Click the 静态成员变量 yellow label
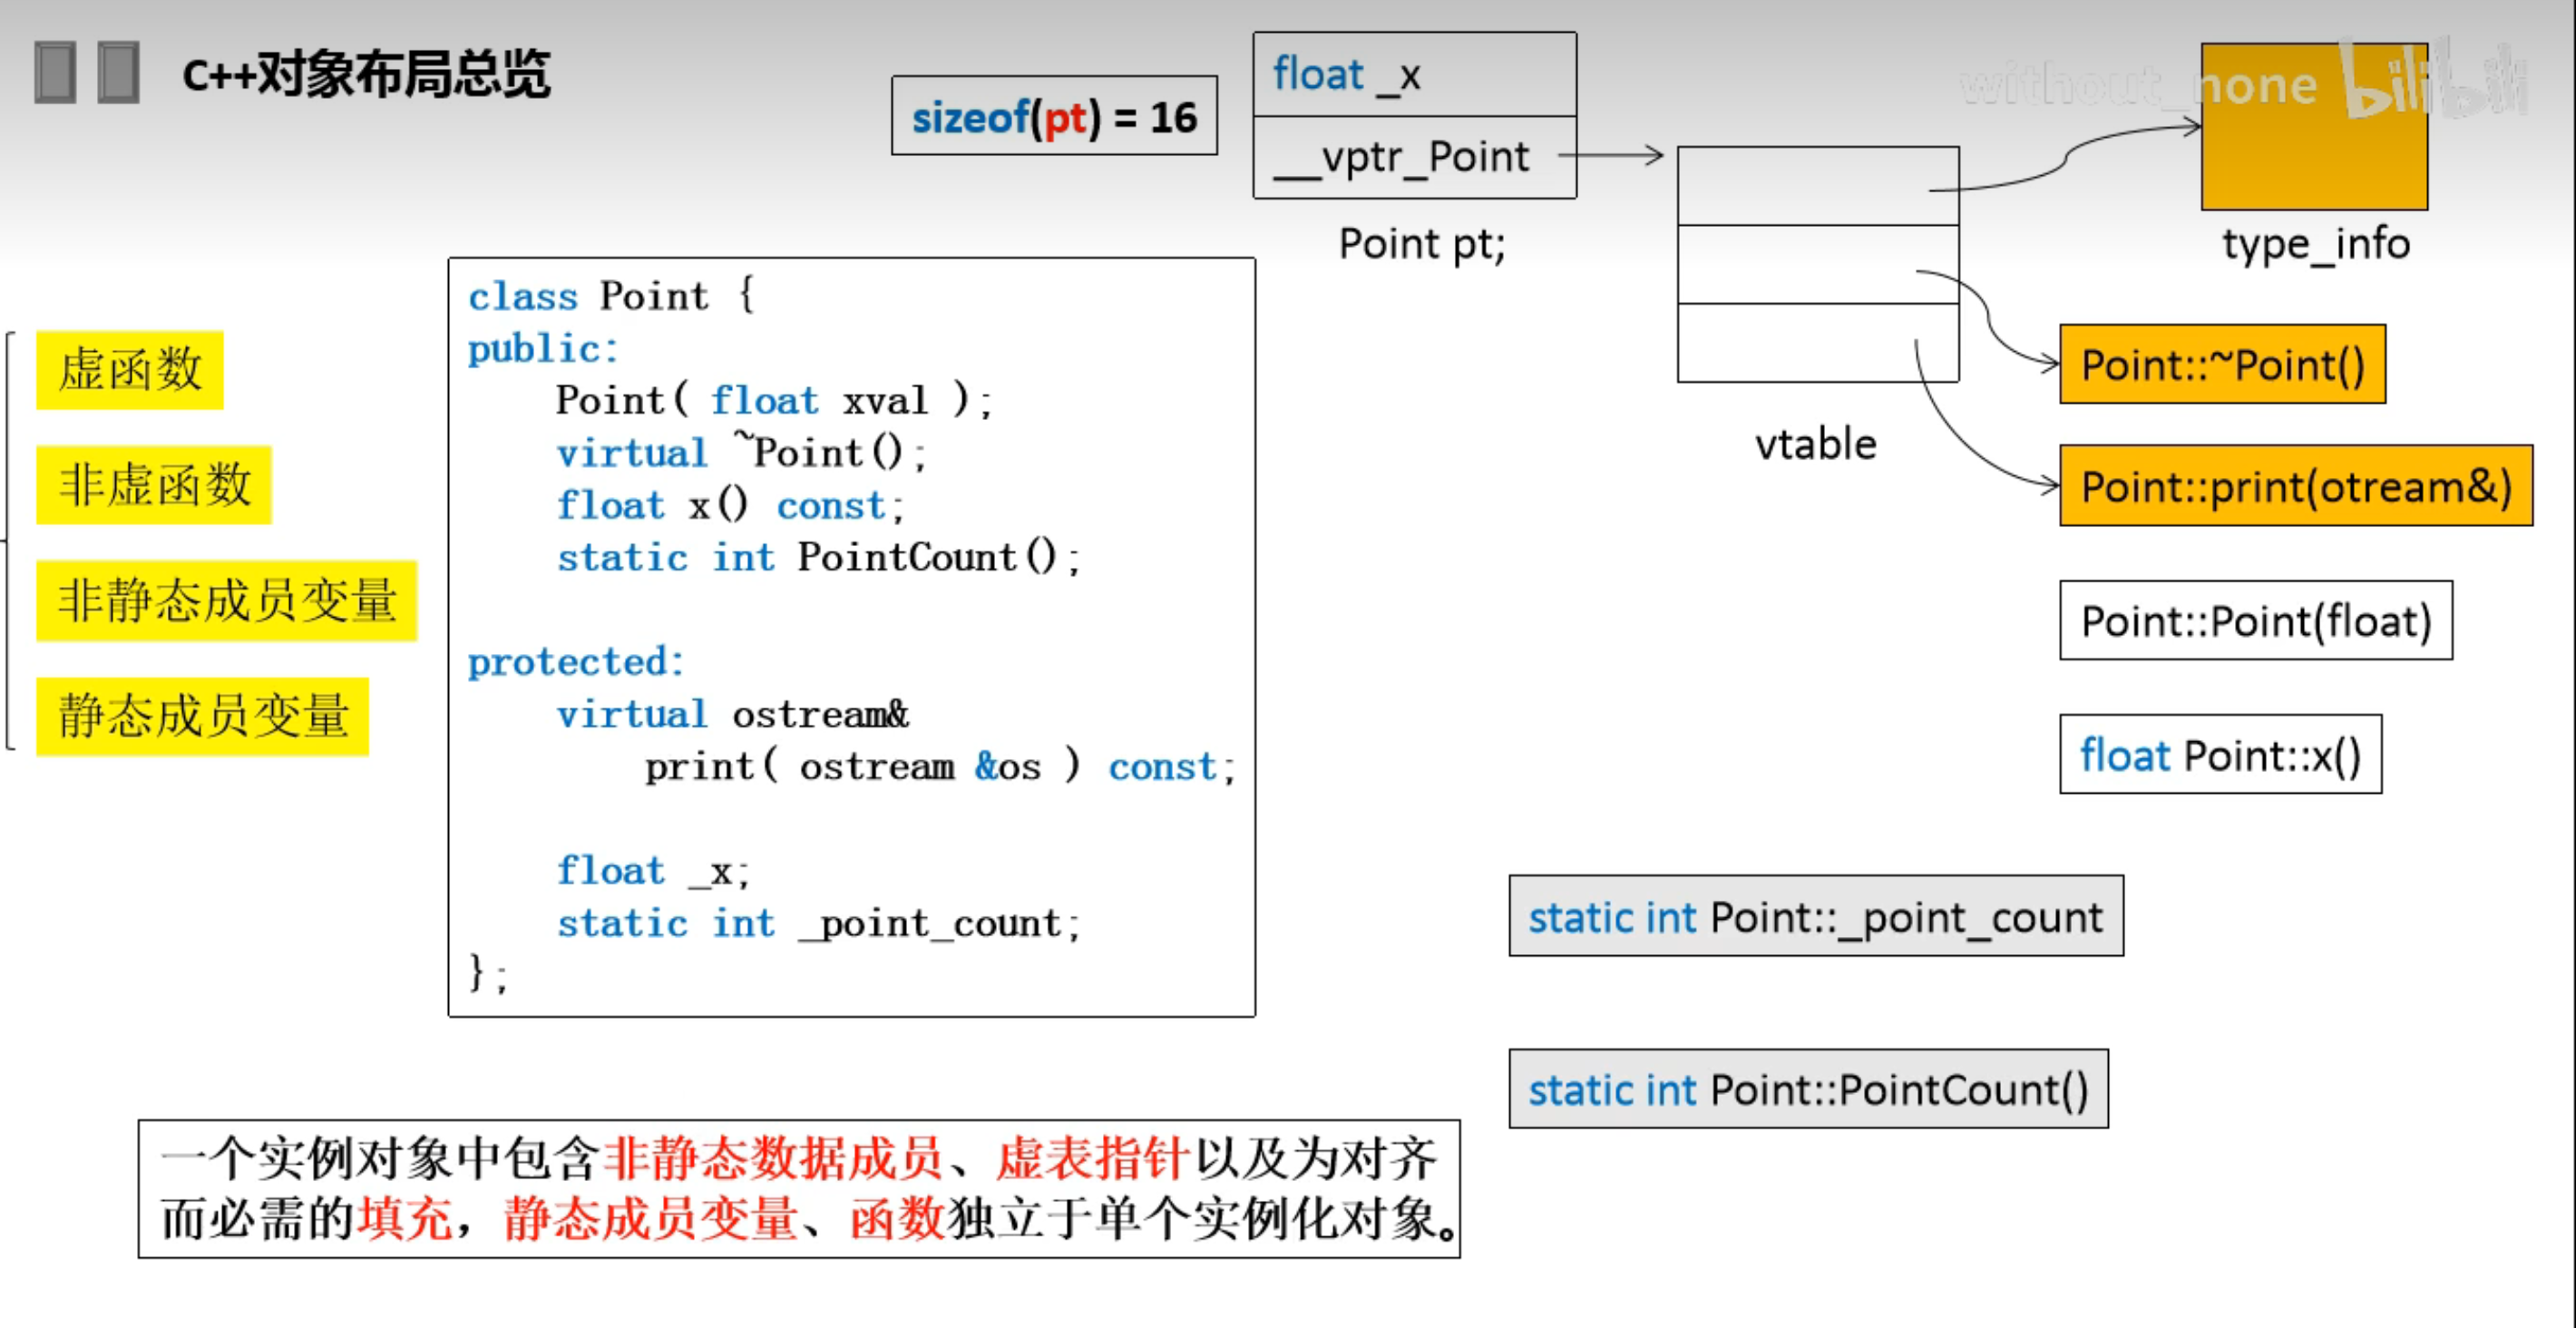This screenshot has height=1328, width=2576. coord(202,717)
